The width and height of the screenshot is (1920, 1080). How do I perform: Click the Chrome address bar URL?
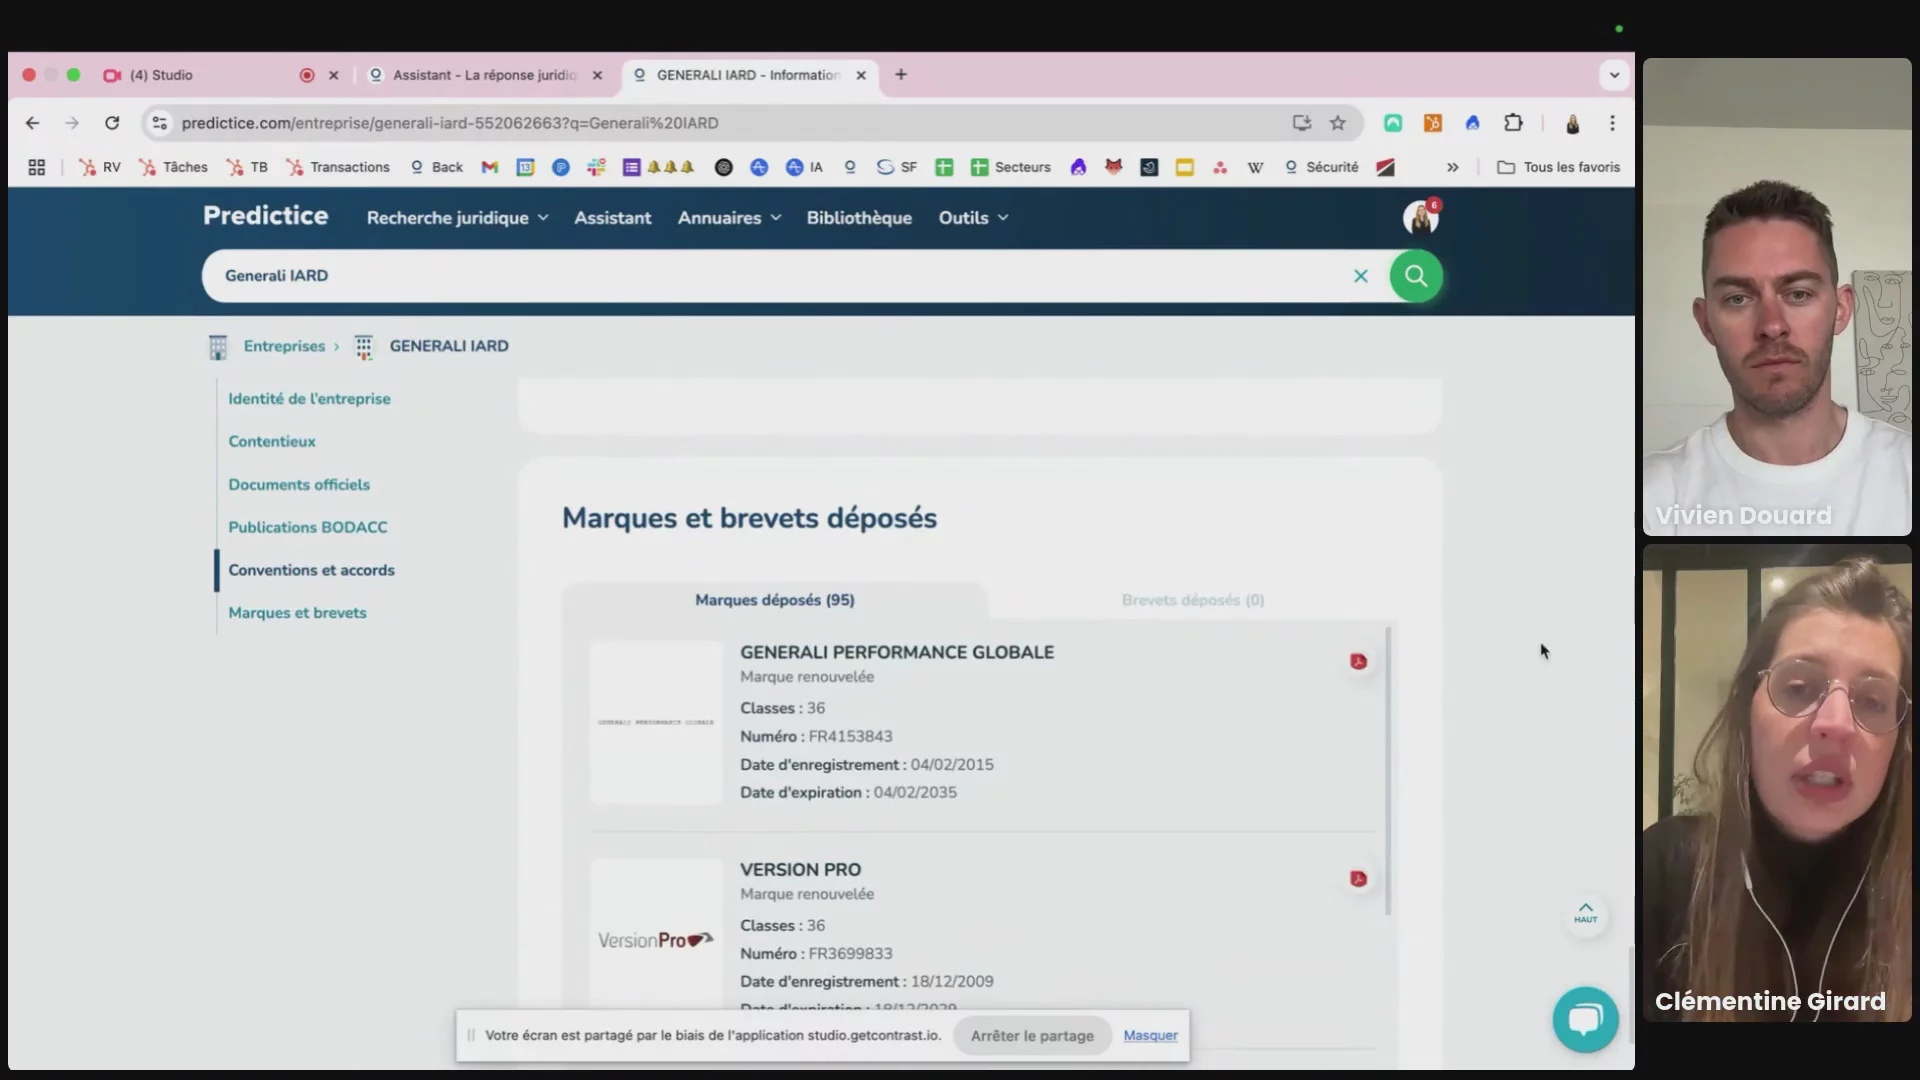coord(450,123)
